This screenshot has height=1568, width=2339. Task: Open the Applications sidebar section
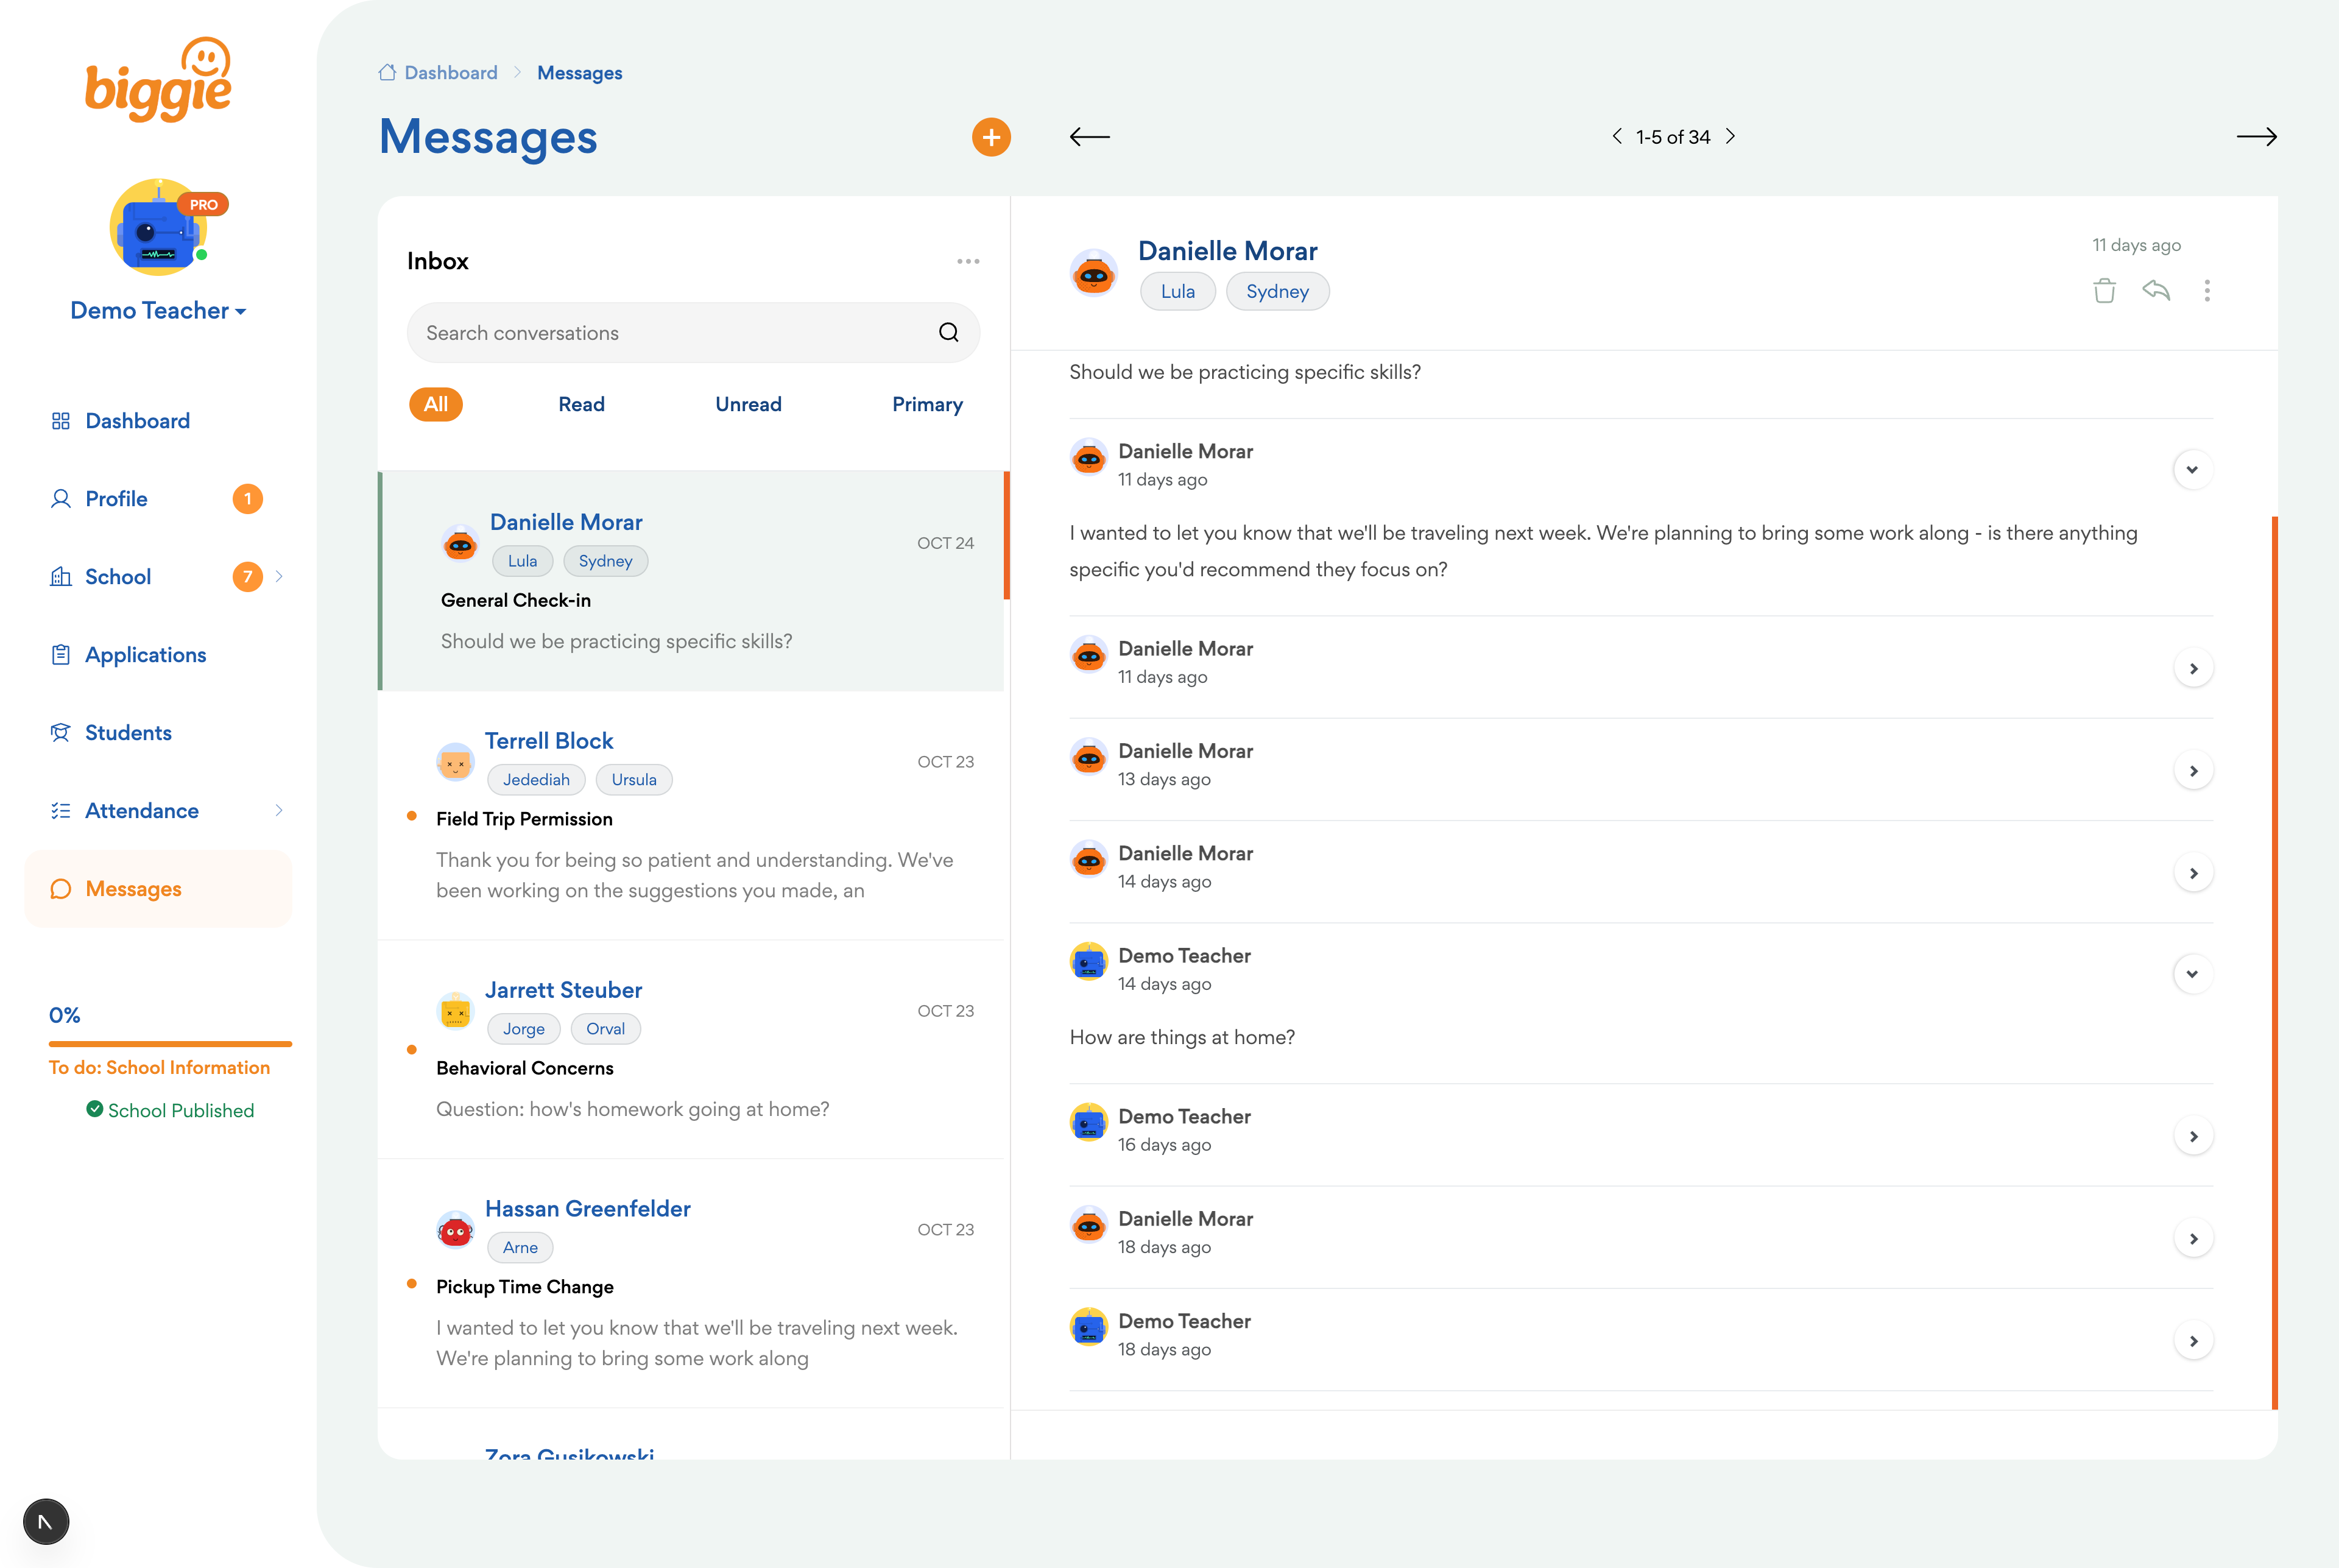click(x=146, y=654)
